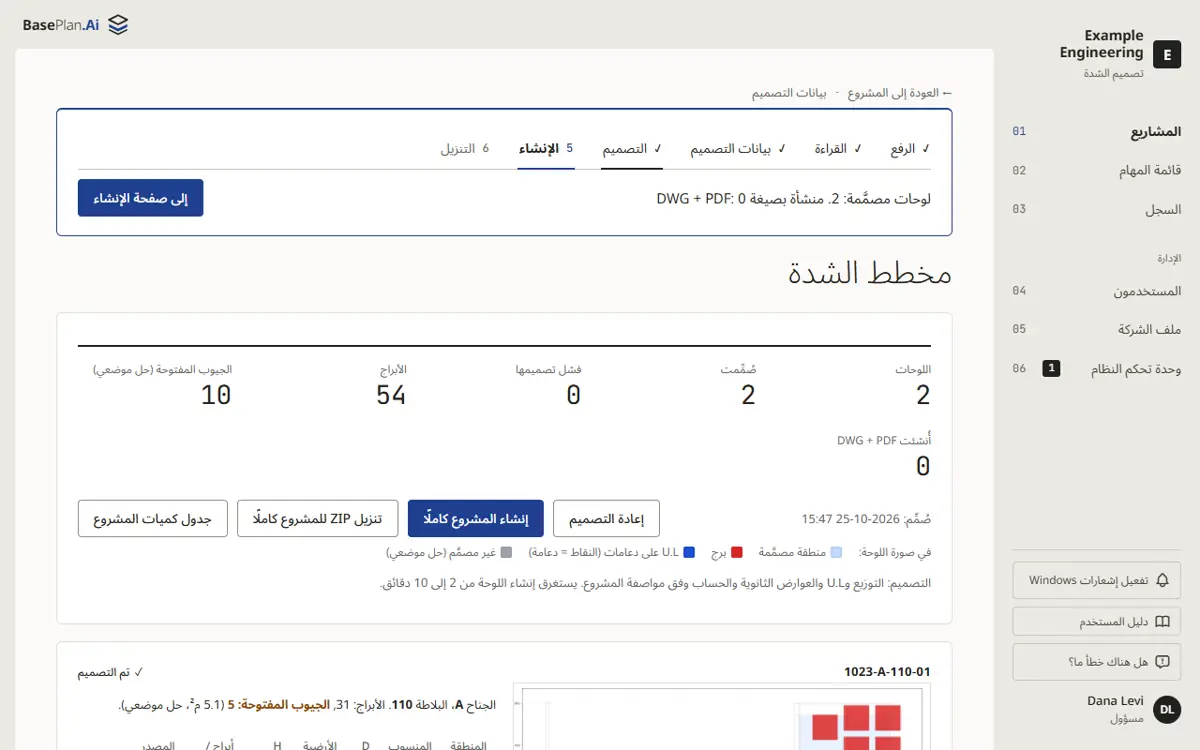This screenshot has height=750, width=1200.
Task: Click the blue U.L legend swatch
Action: (689, 552)
